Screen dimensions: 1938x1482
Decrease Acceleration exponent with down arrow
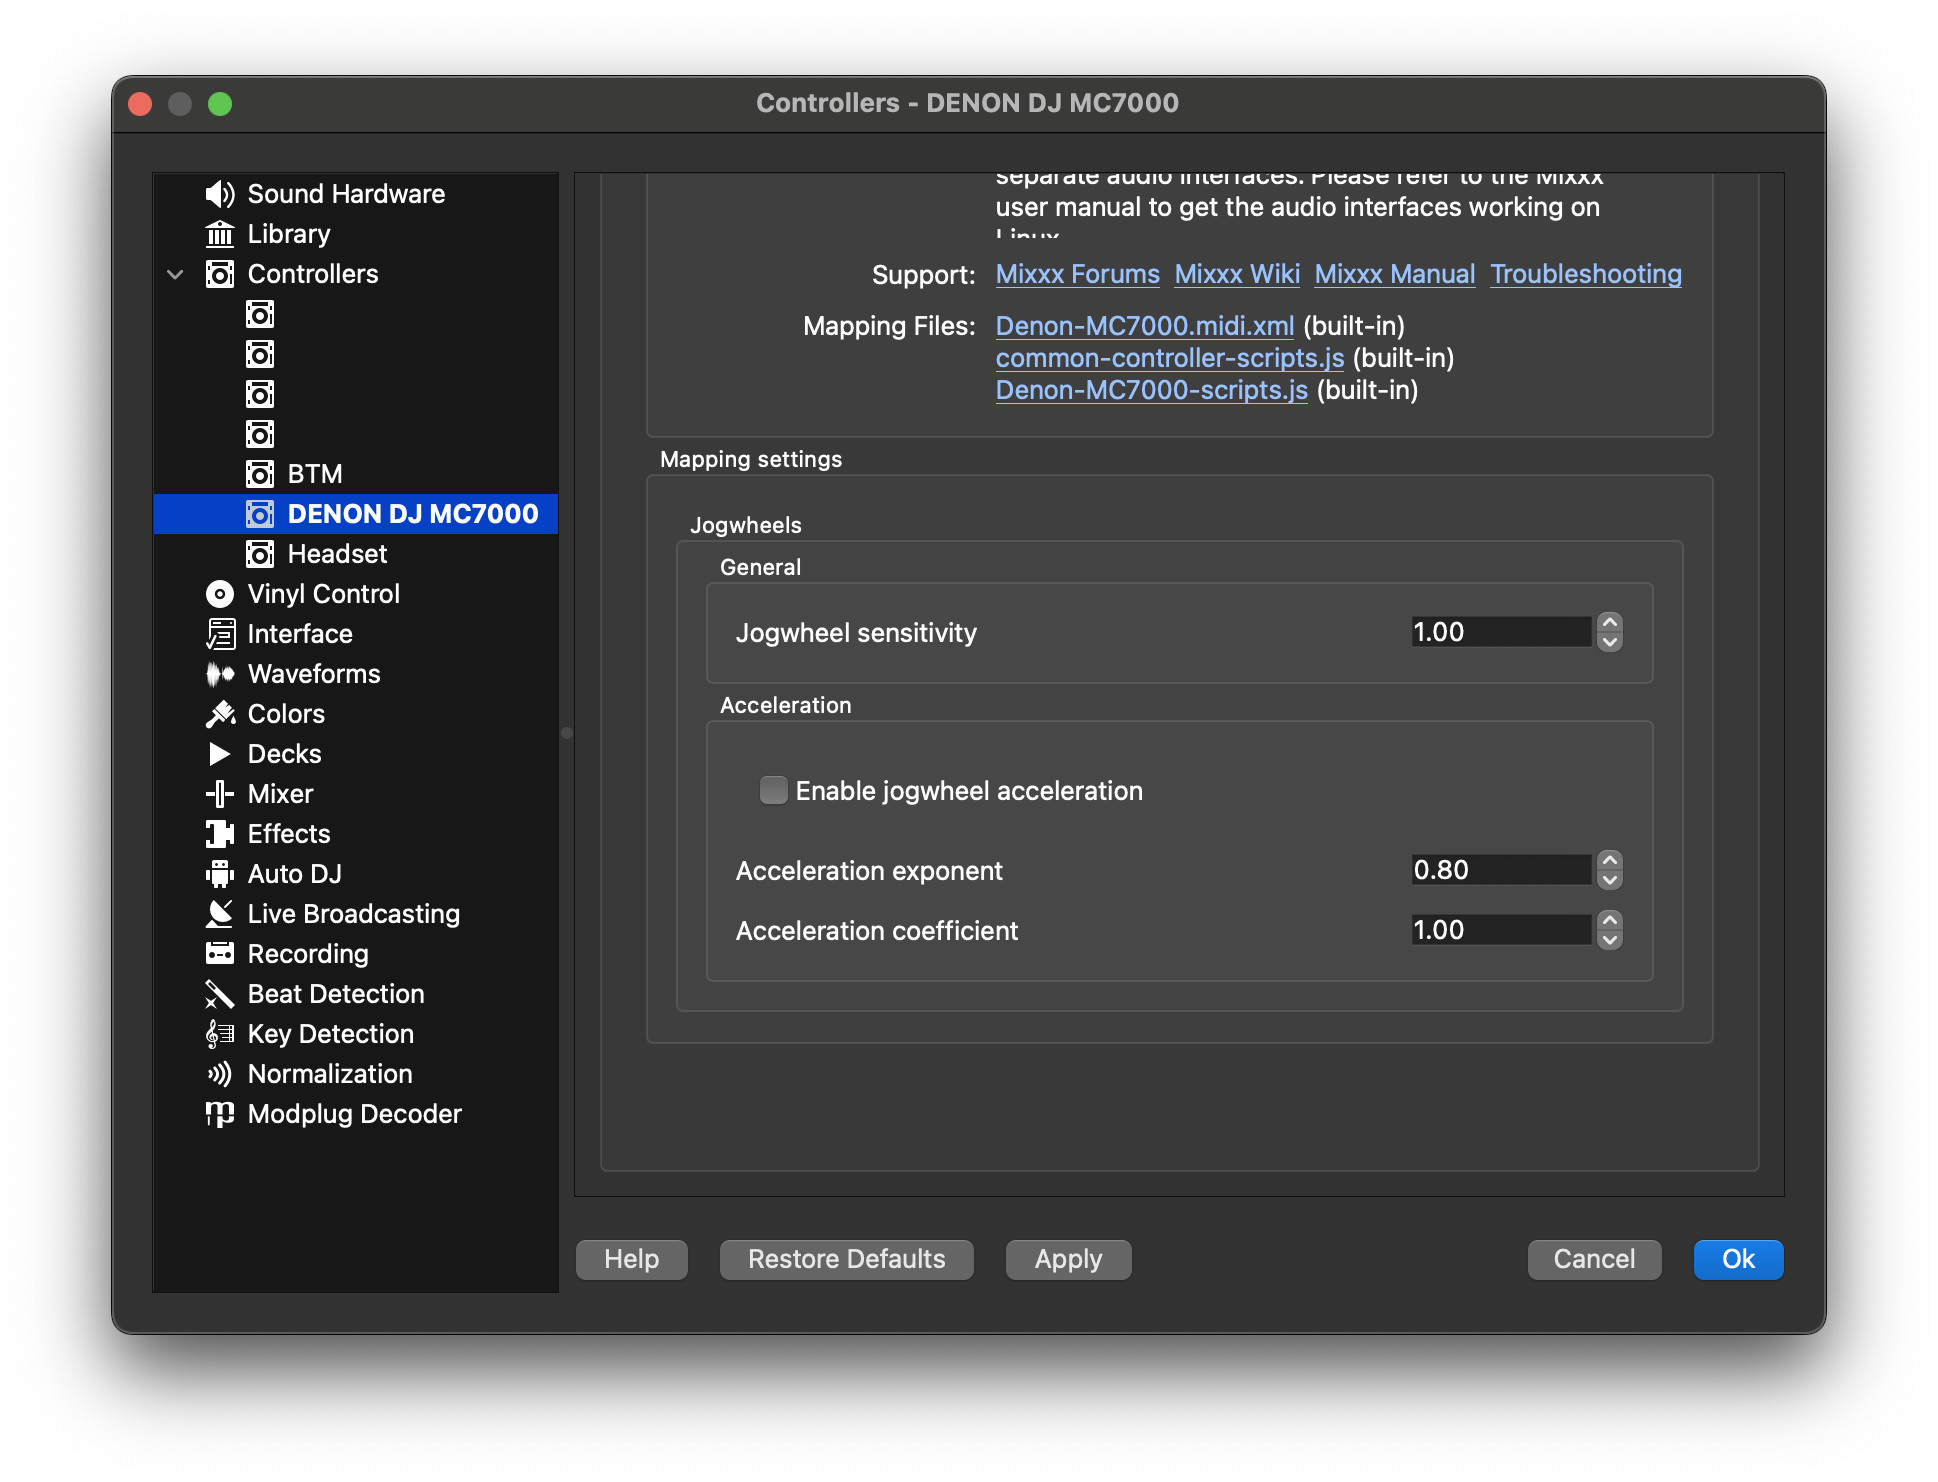(x=1609, y=880)
